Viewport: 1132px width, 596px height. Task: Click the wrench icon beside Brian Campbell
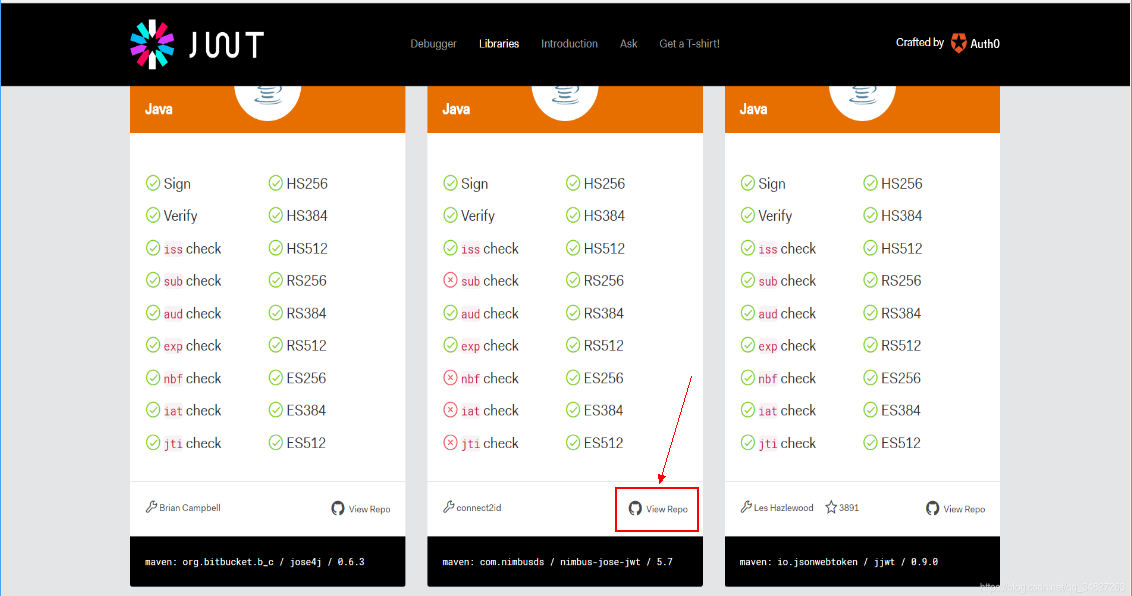point(152,507)
